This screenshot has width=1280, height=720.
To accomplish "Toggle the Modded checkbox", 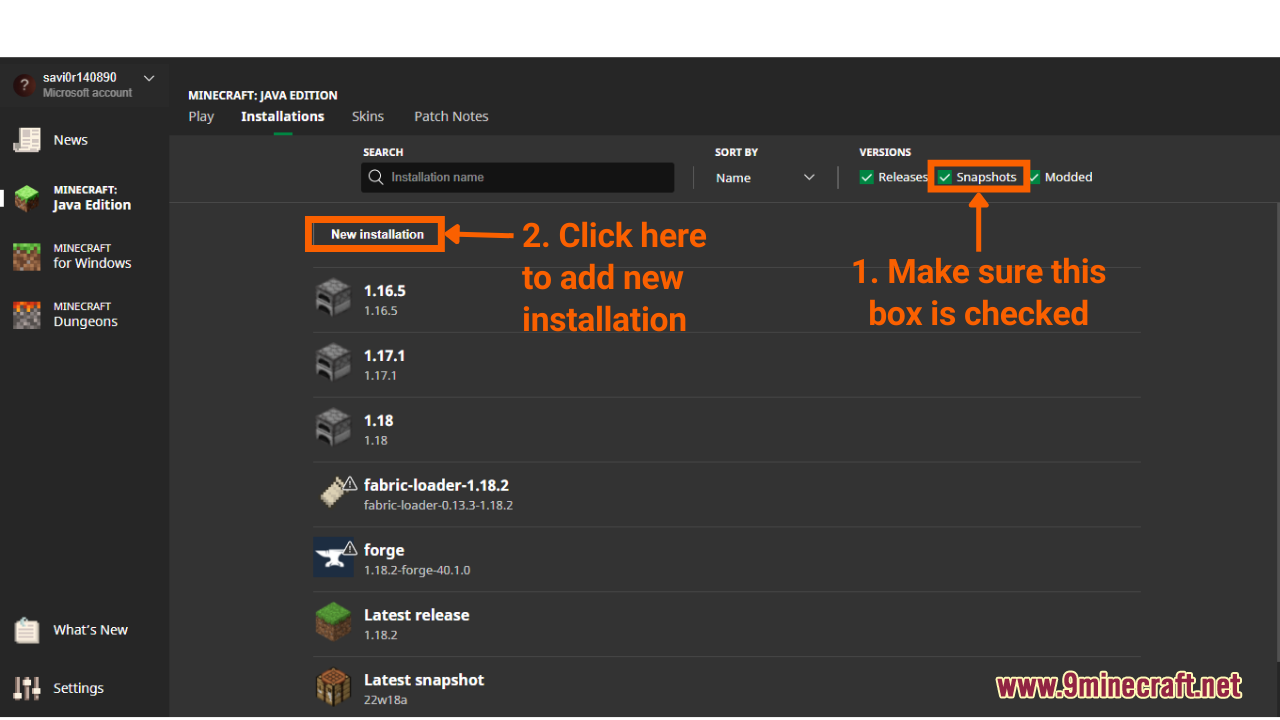I will click(1034, 177).
